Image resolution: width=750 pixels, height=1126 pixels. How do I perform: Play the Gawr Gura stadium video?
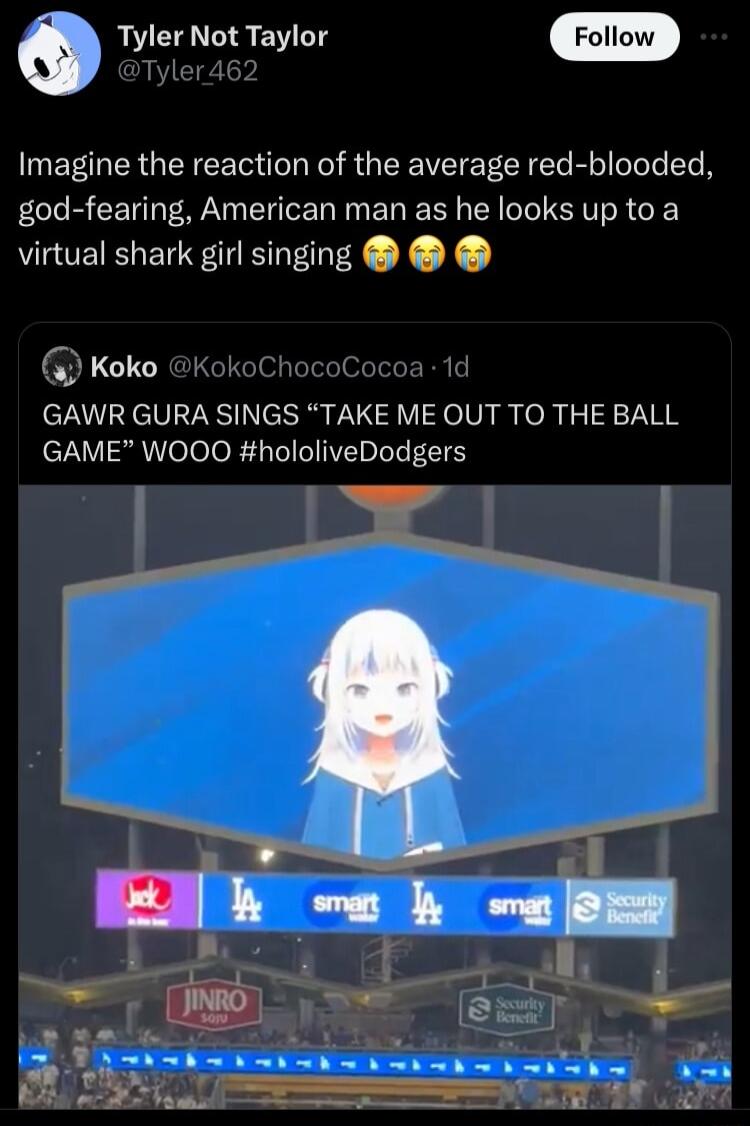(x=375, y=797)
